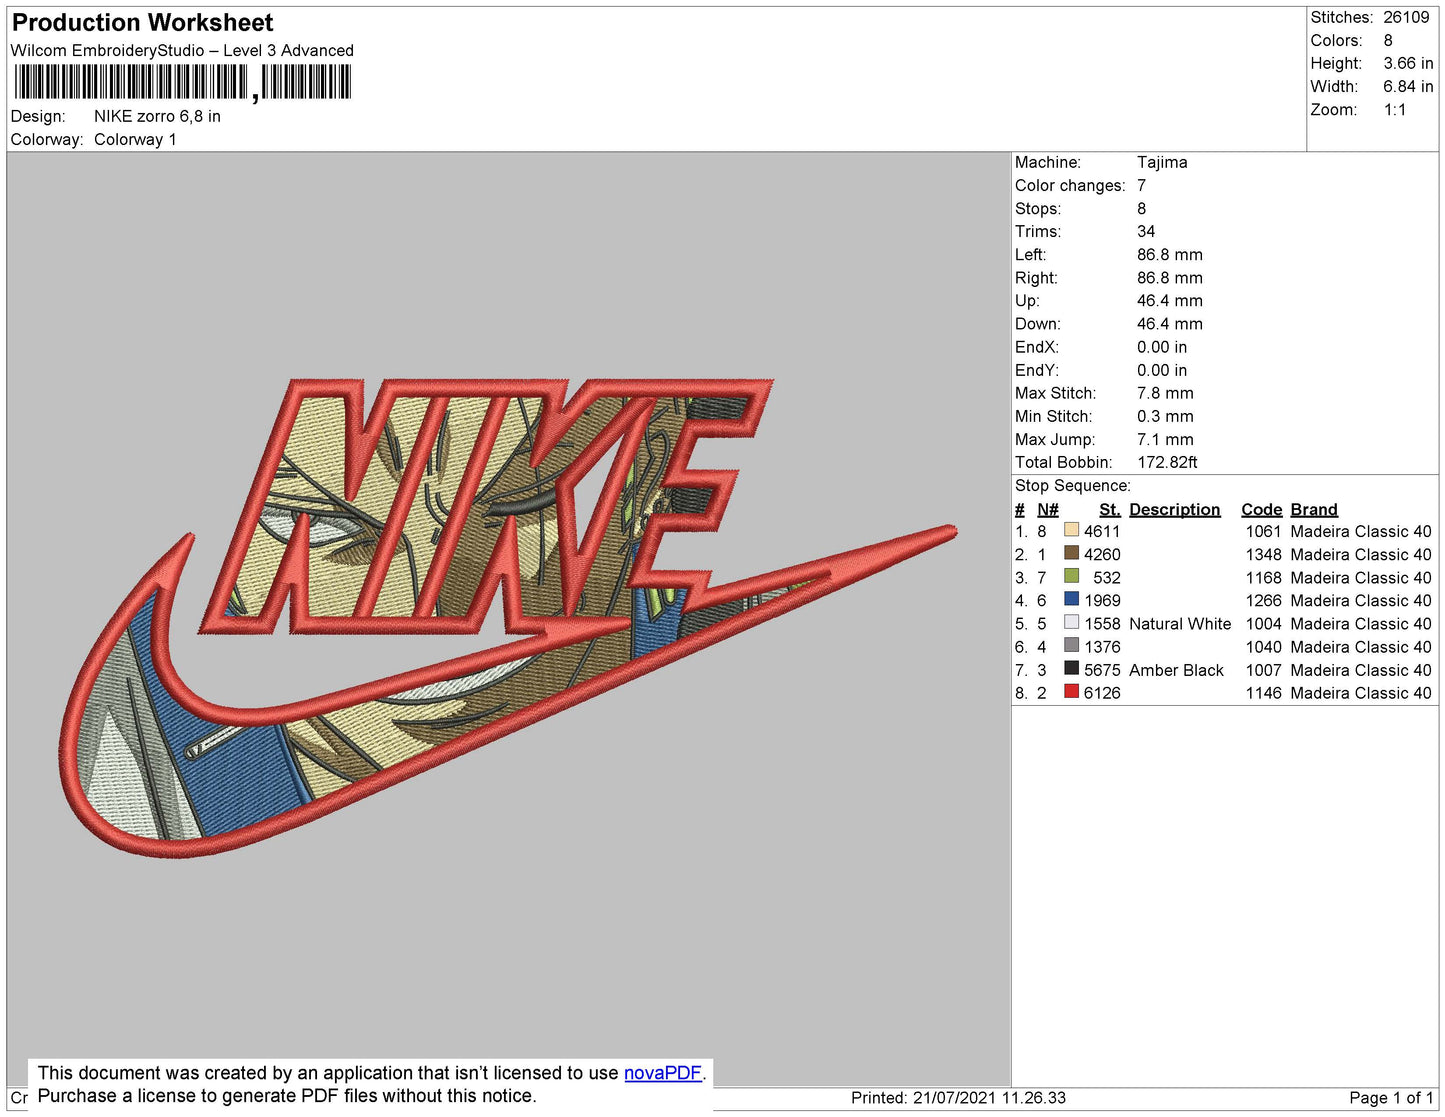The image size is (1445, 1117).
Task: Select the Code column header
Action: [x=1261, y=509]
